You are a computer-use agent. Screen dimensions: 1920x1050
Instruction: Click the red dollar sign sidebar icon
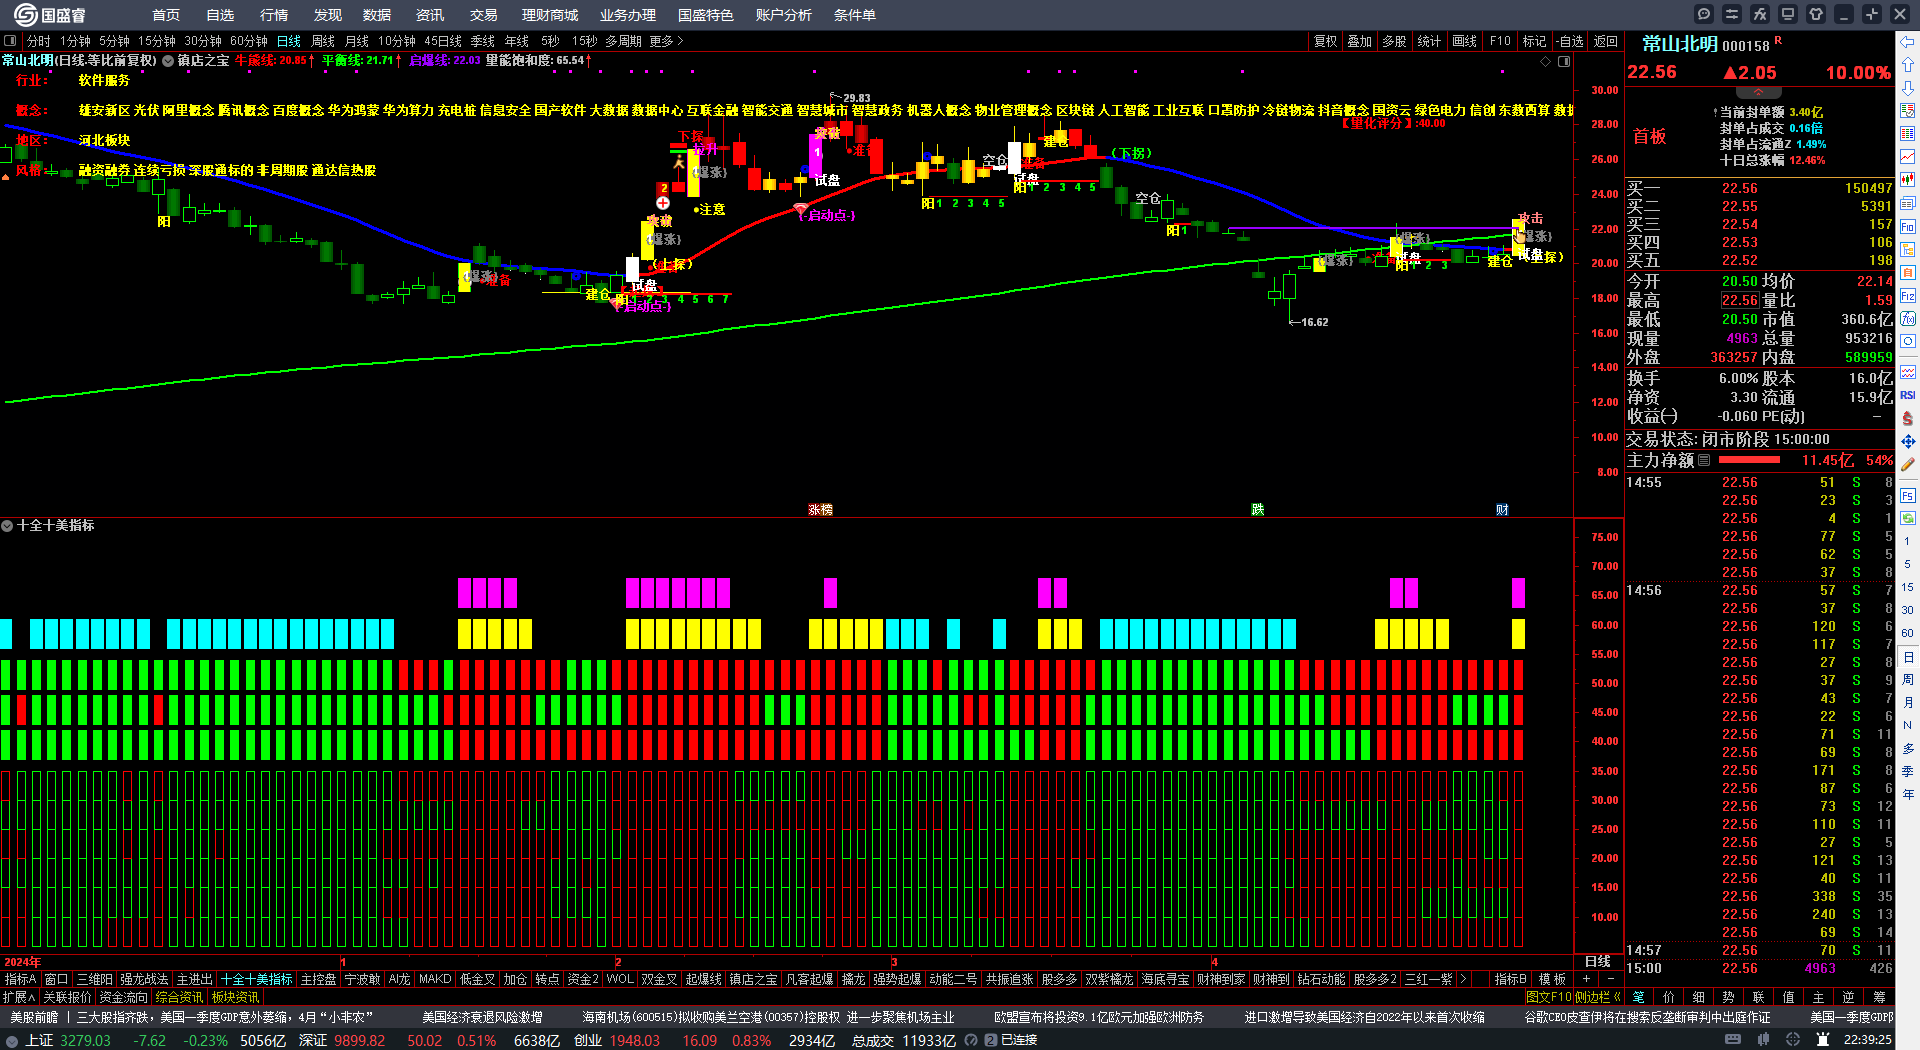[x=1908, y=418]
